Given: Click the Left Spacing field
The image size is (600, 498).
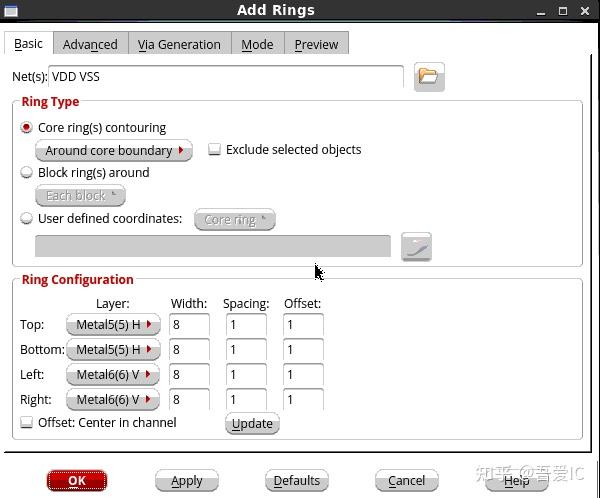Looking at the screenshot, I should coord(246,374).
